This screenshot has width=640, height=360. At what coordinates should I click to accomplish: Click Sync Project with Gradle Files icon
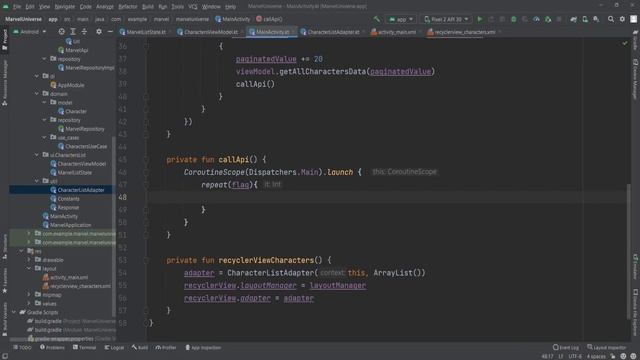(x=573, y=19)
